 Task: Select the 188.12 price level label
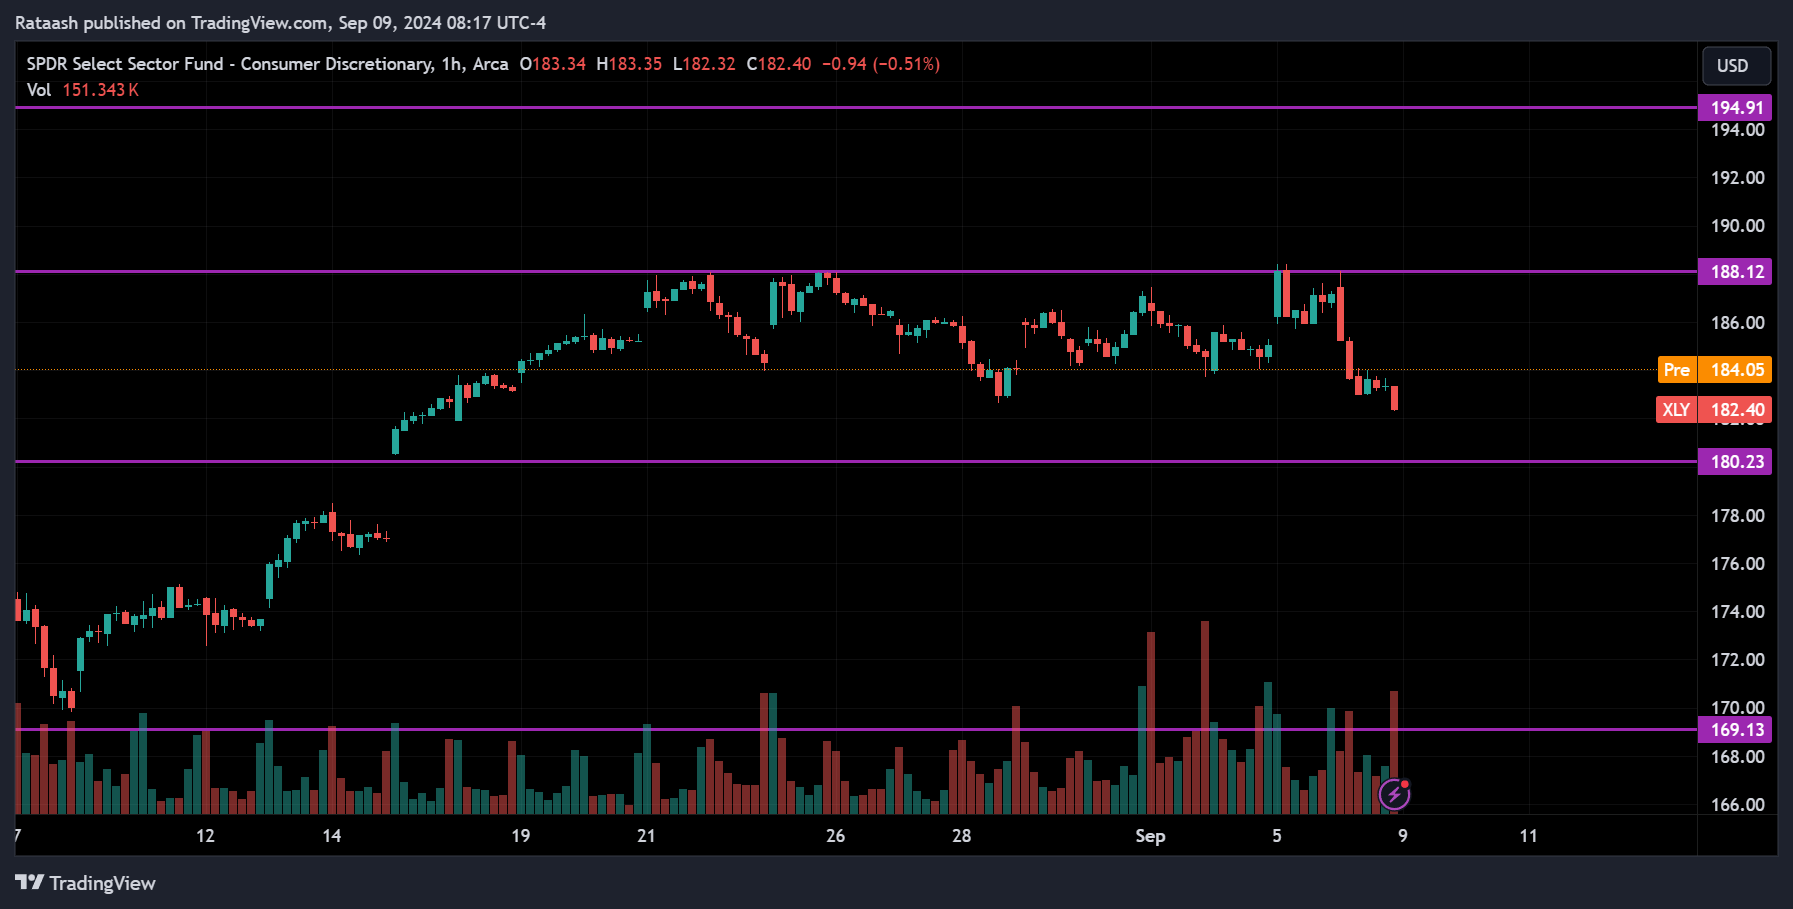1735,272
